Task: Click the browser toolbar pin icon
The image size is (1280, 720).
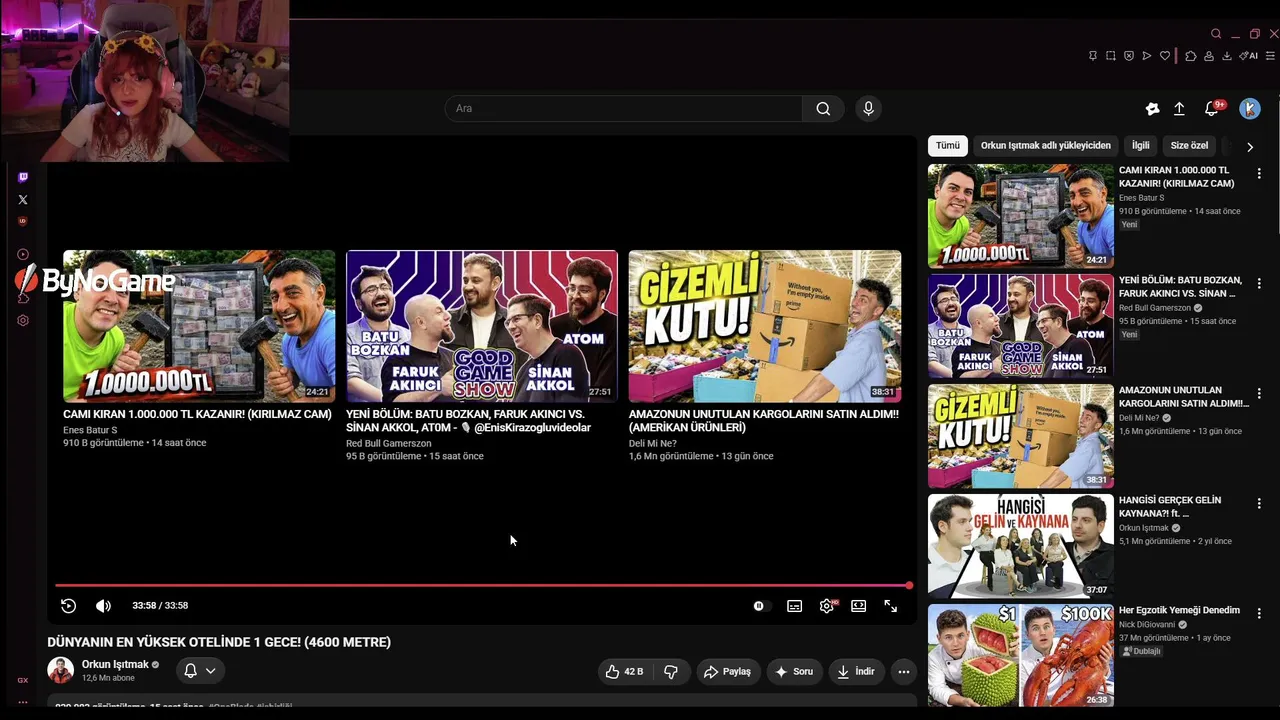Action: pyautogui.click(x=1092, y=56)
